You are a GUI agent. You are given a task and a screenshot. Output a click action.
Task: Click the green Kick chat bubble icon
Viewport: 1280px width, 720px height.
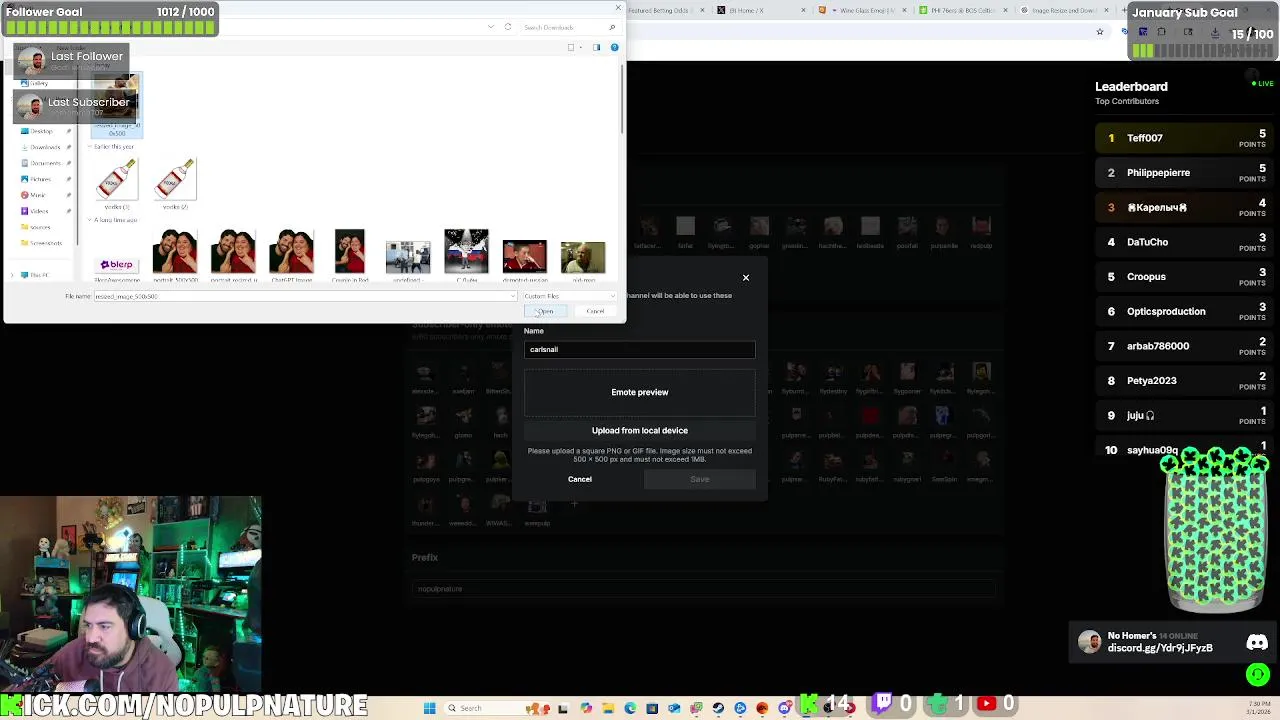click(1258, 675)
